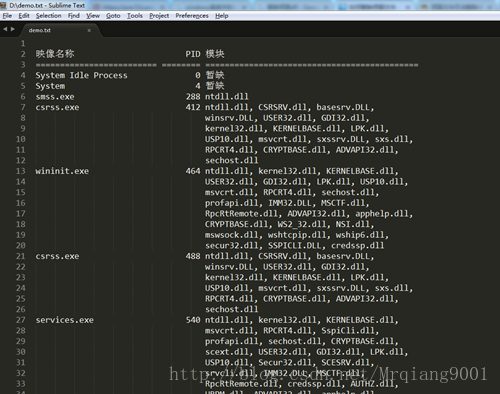Open the Help menu
500x394 pixels.
pos(222,16)
